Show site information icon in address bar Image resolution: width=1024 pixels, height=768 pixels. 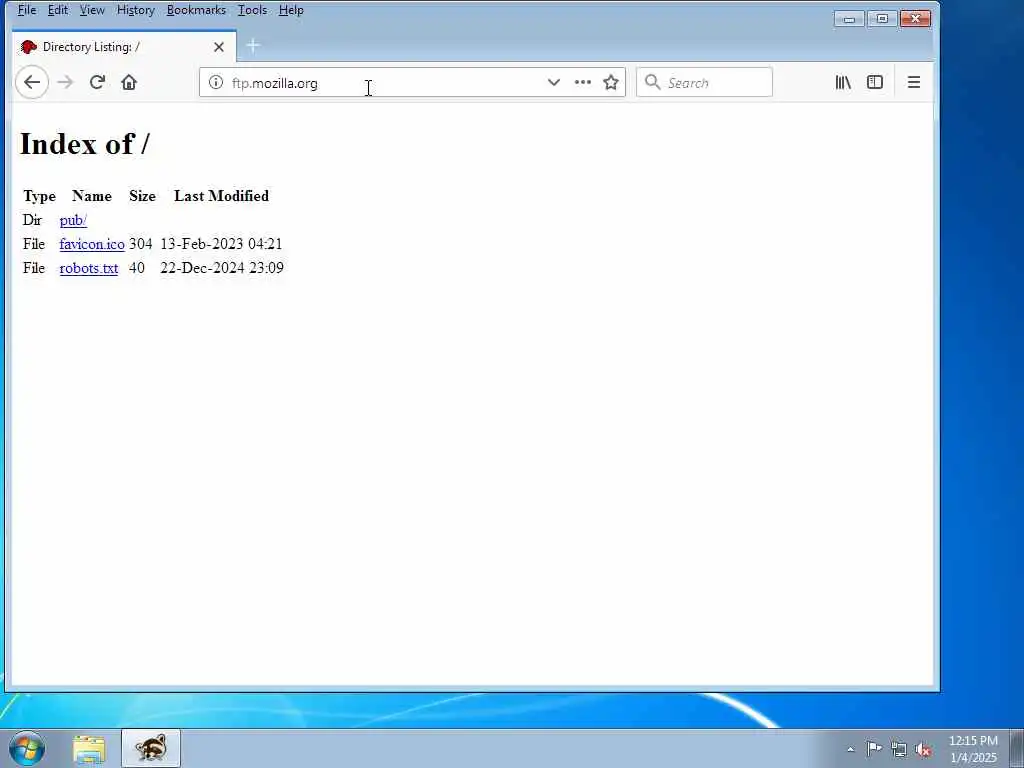[216, 82]
